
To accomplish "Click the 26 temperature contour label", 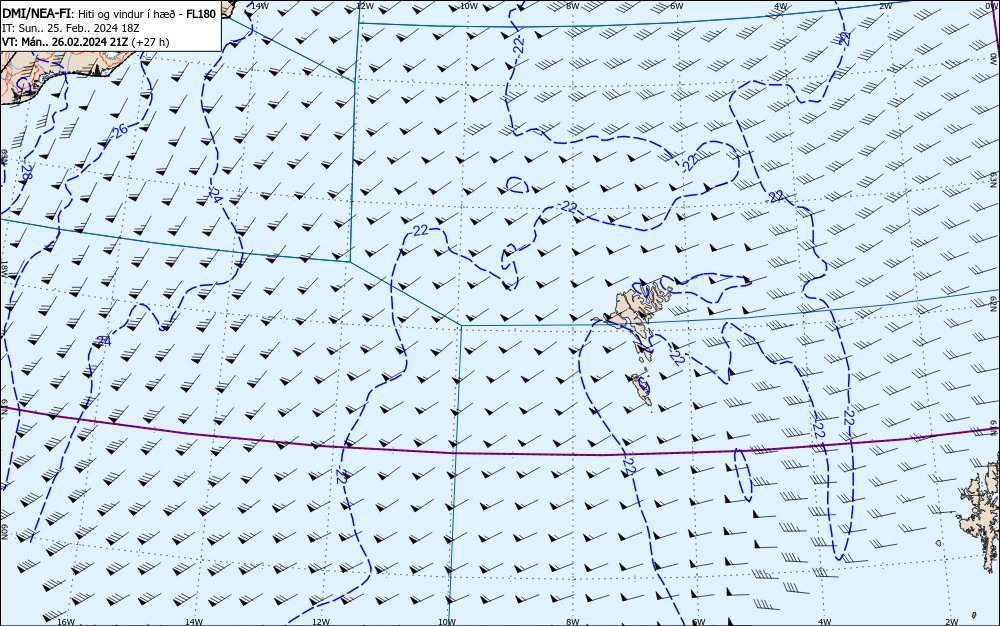I will pos(119,131).
